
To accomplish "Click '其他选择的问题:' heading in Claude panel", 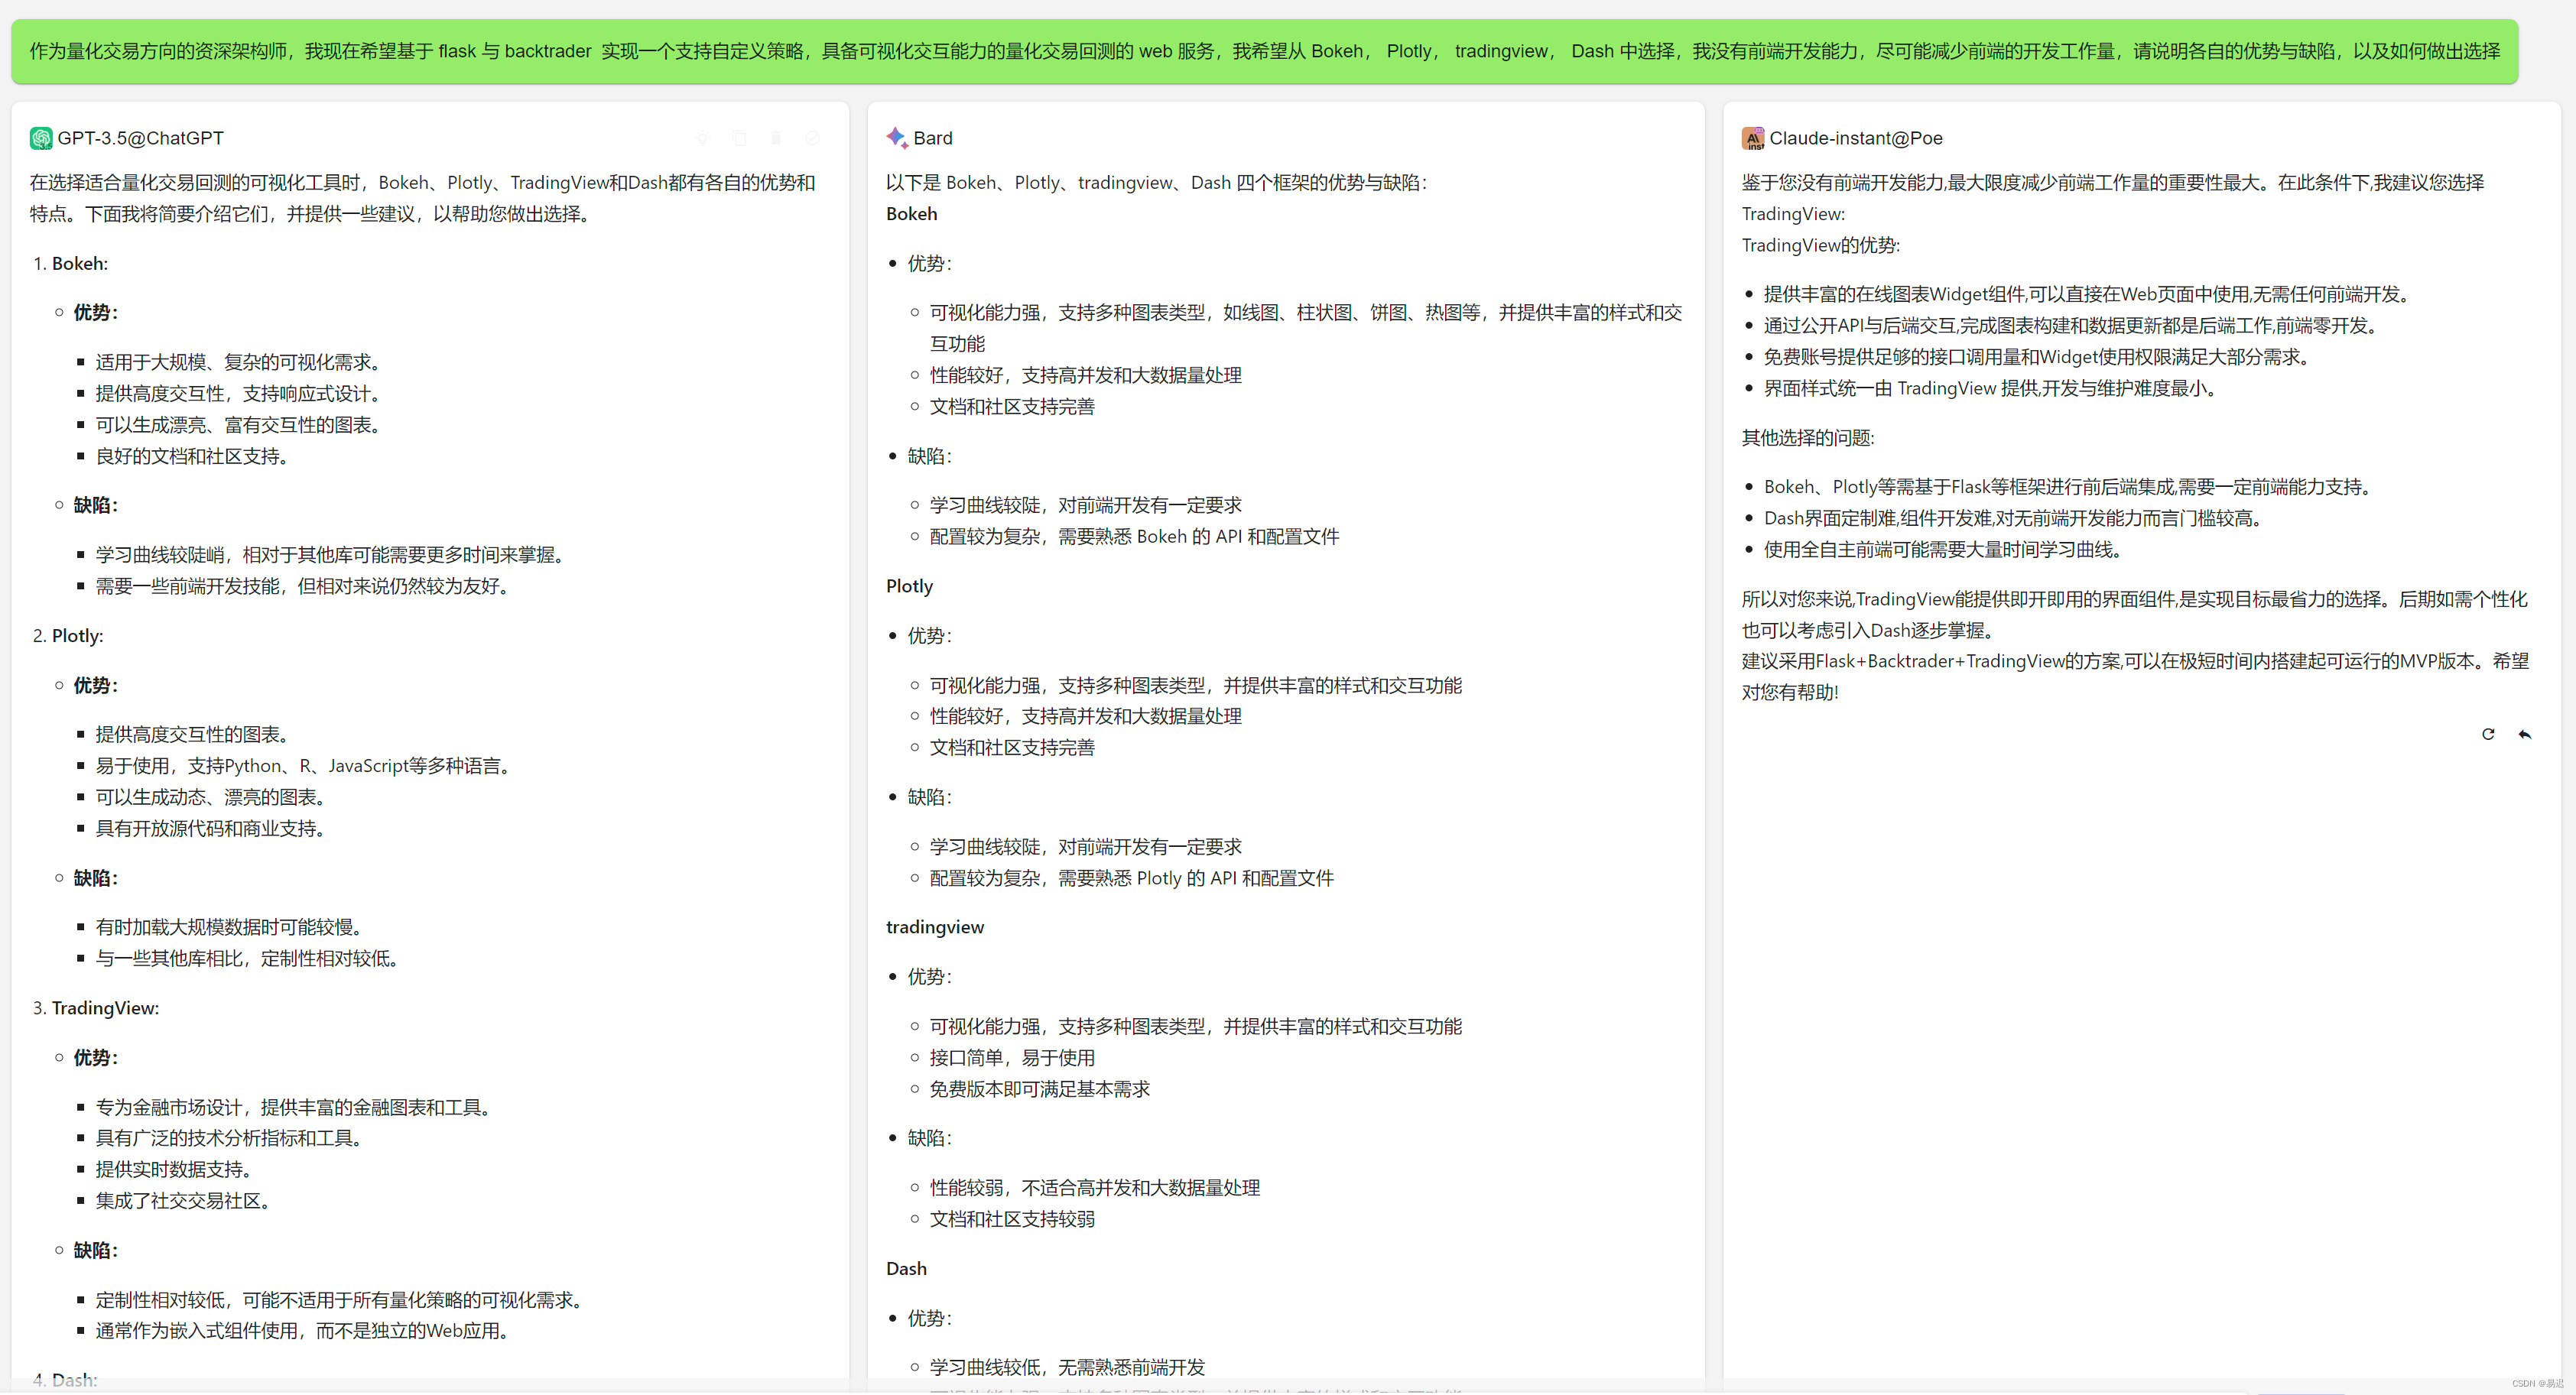I will (x=1809, y=437).
